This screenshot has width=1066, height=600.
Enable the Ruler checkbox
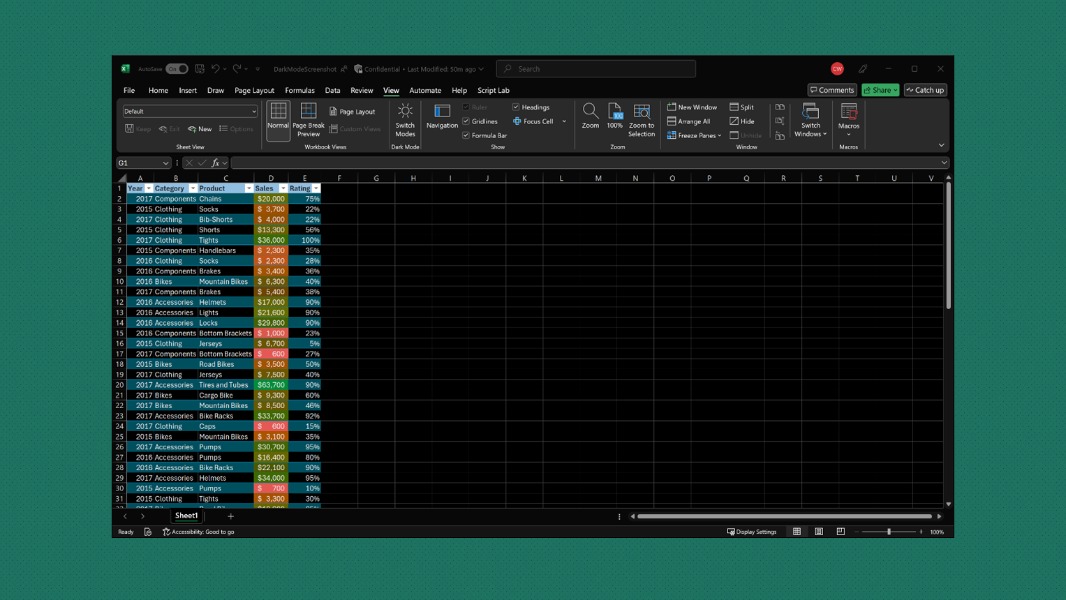464,107
